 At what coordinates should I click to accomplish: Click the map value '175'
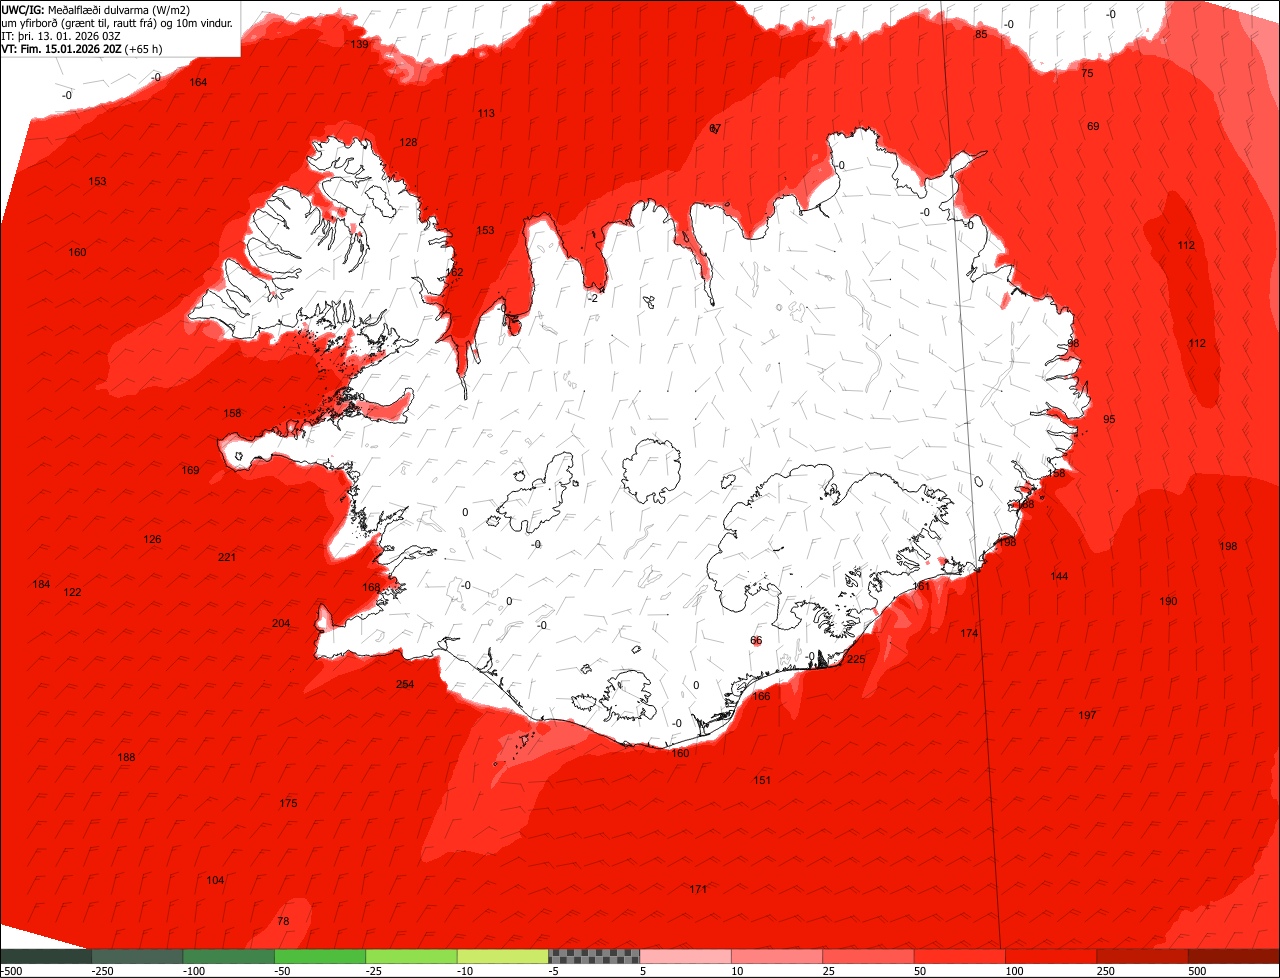288,803
